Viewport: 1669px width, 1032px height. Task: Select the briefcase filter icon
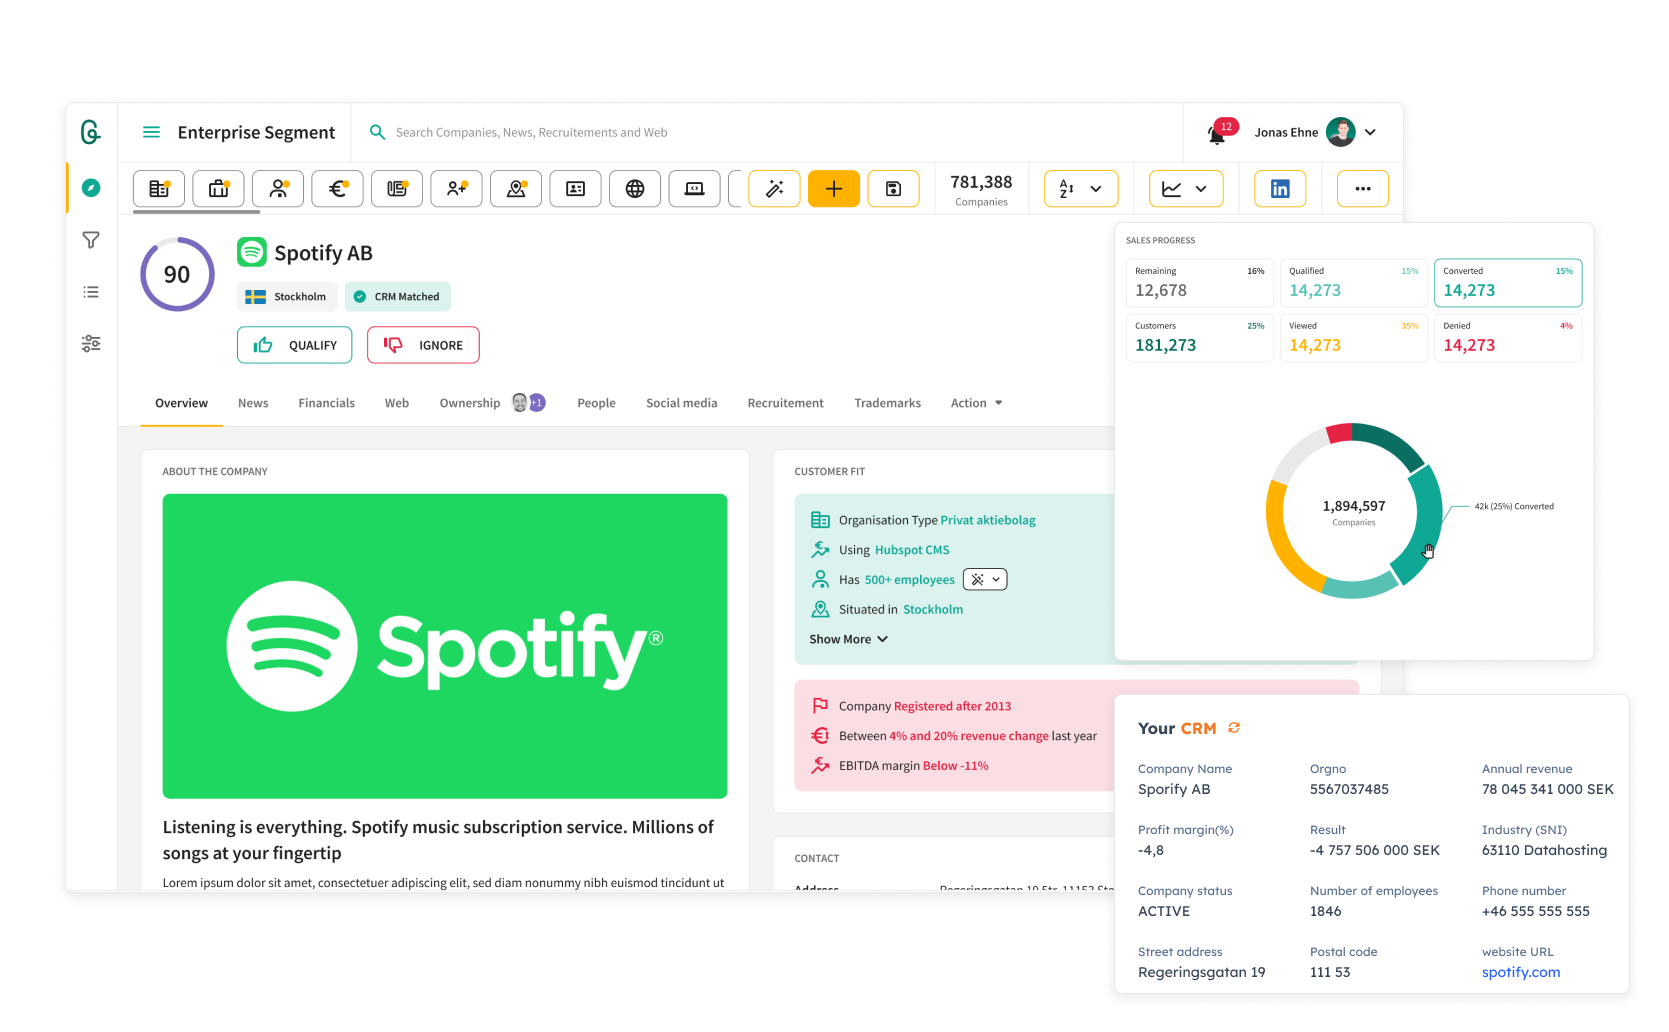click(219, 189)
